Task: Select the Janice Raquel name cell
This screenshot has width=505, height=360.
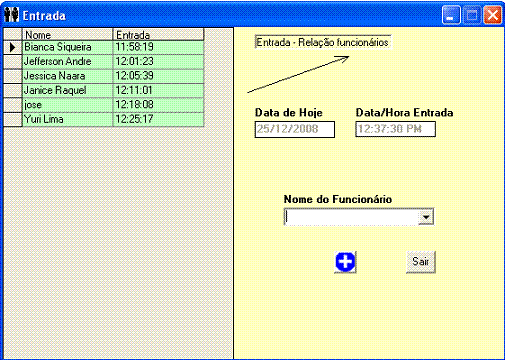Action: (67, 90)
